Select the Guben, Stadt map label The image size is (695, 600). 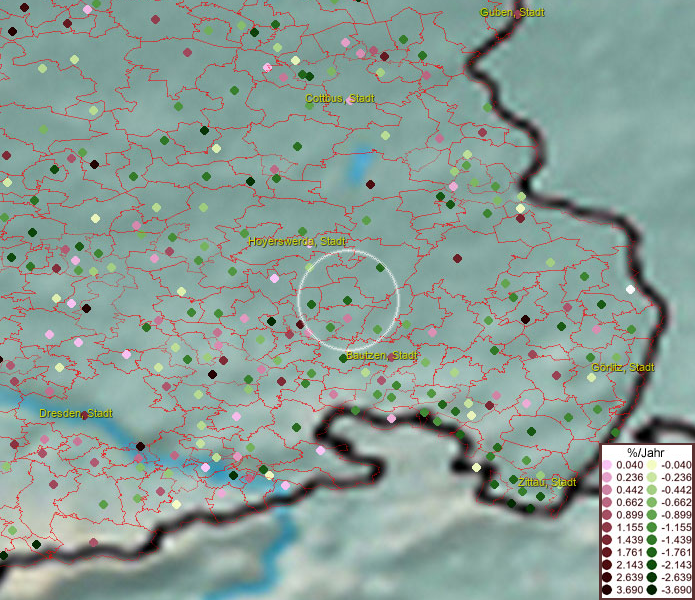(x=512, y=12)
